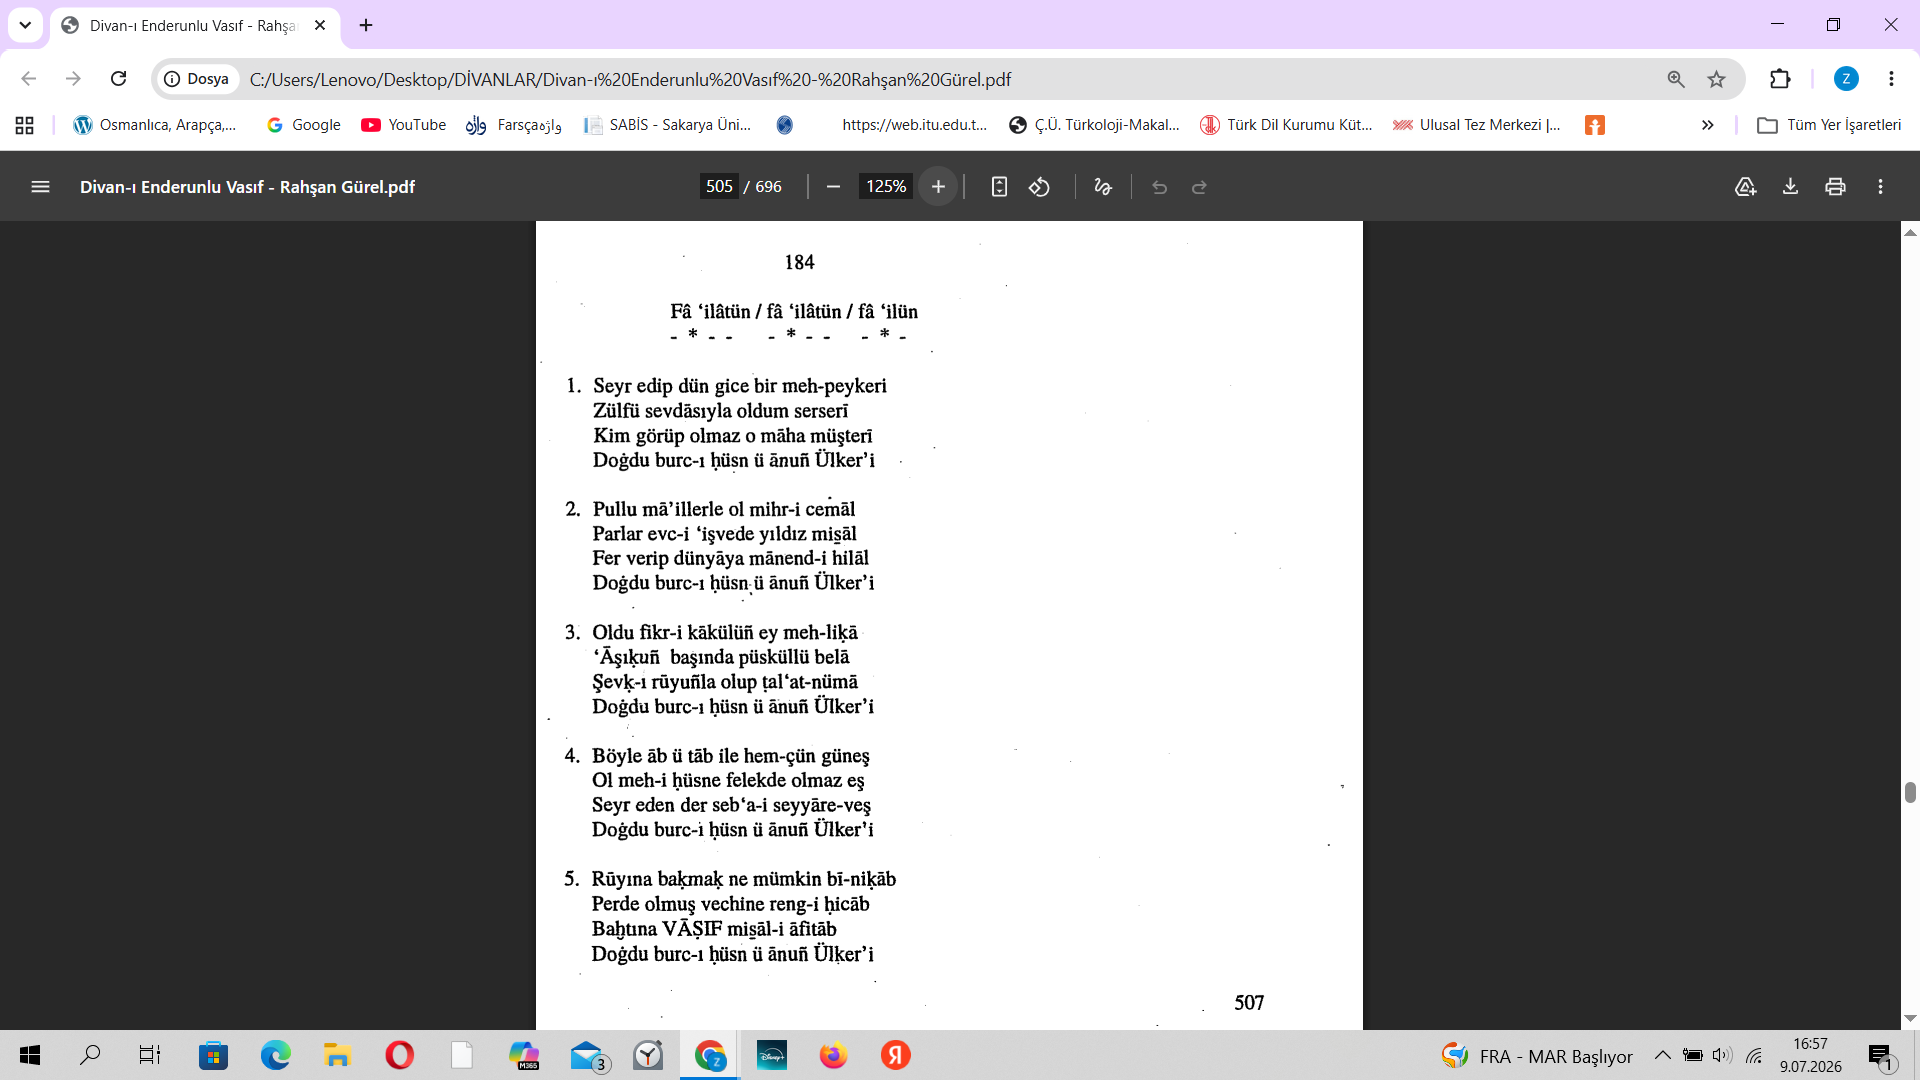Click the PDF zoom in plus button

tap(938, 187)
